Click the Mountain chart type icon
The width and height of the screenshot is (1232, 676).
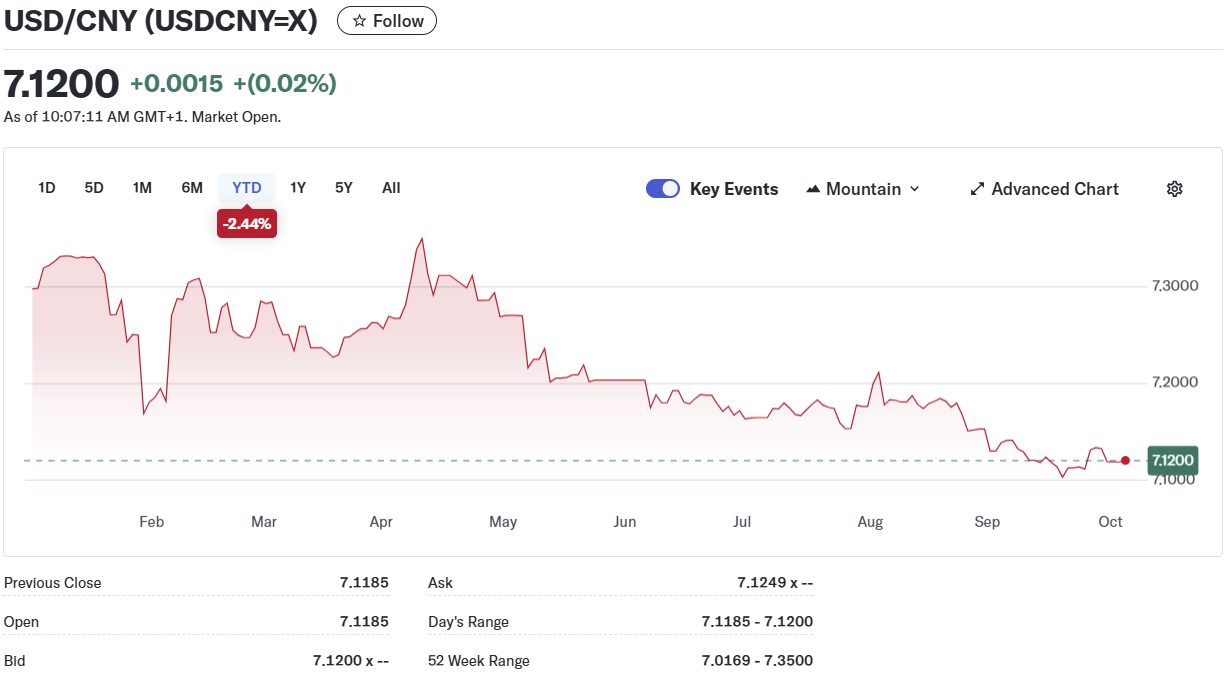click(813, 189)
